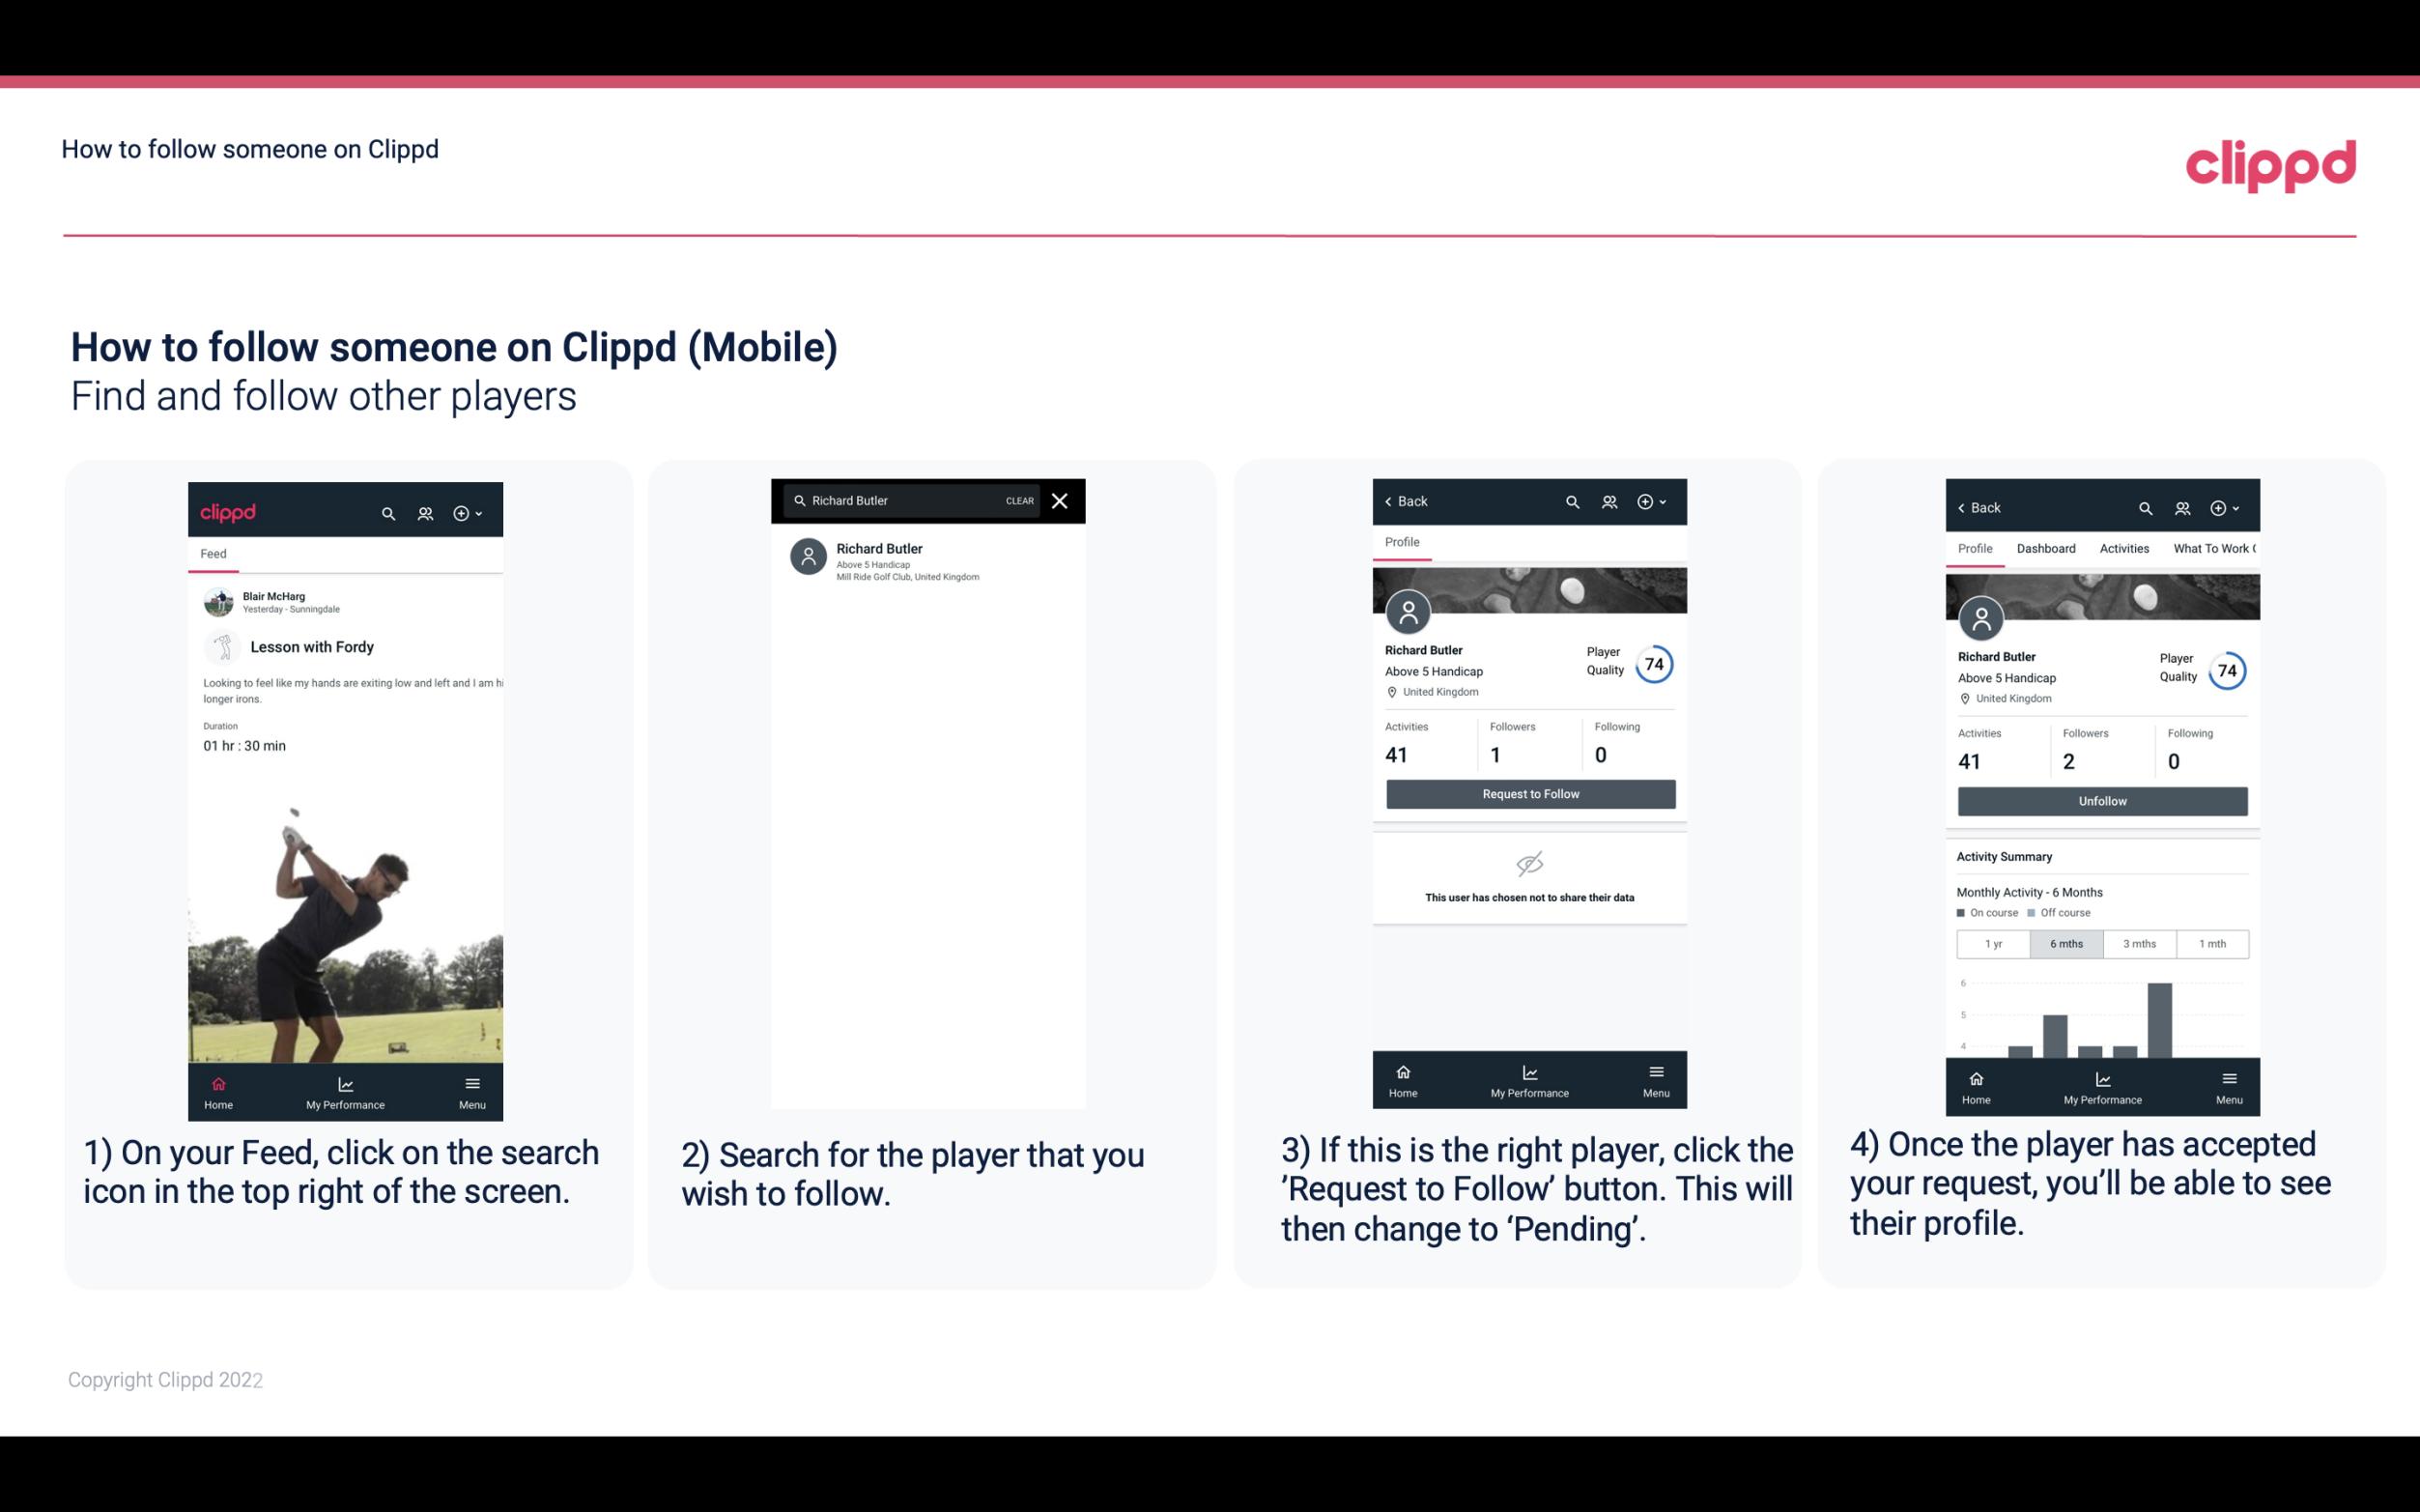
Task: Click the Request to Follow button
Action: [x=1528, y=792]
